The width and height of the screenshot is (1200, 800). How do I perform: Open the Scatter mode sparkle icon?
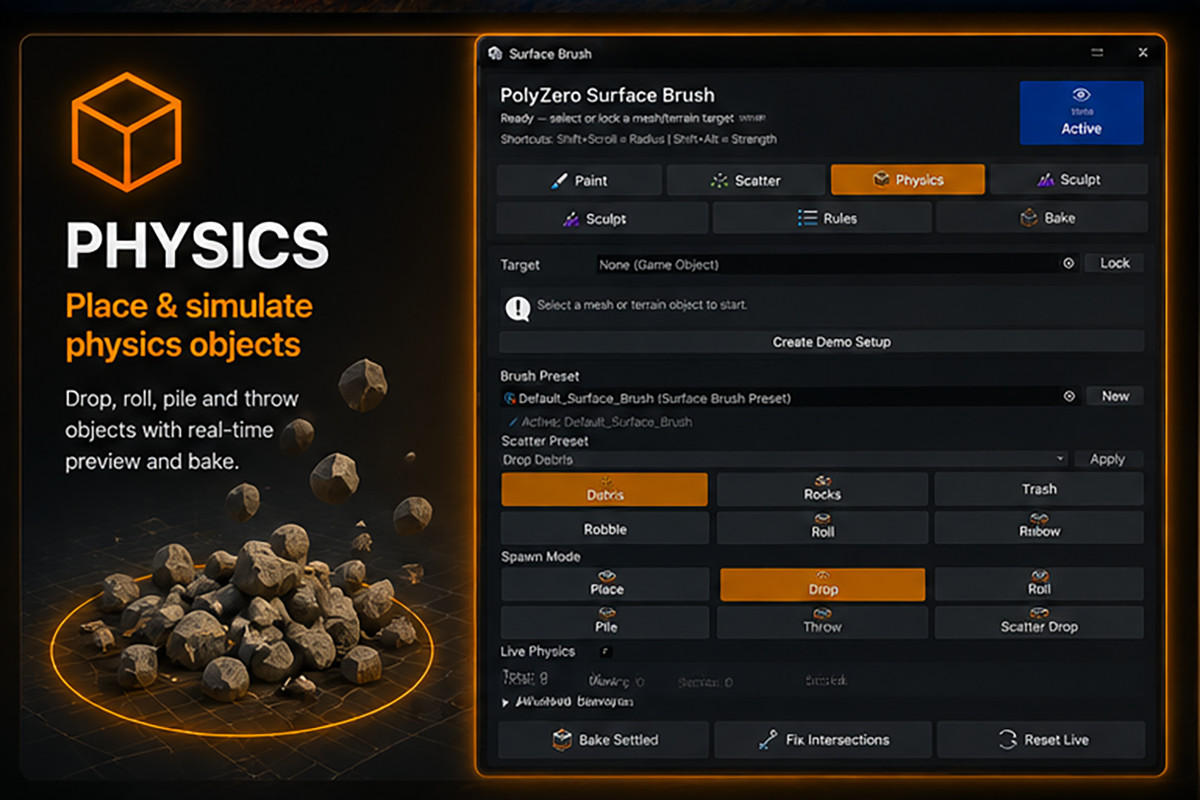click(719, 181)
